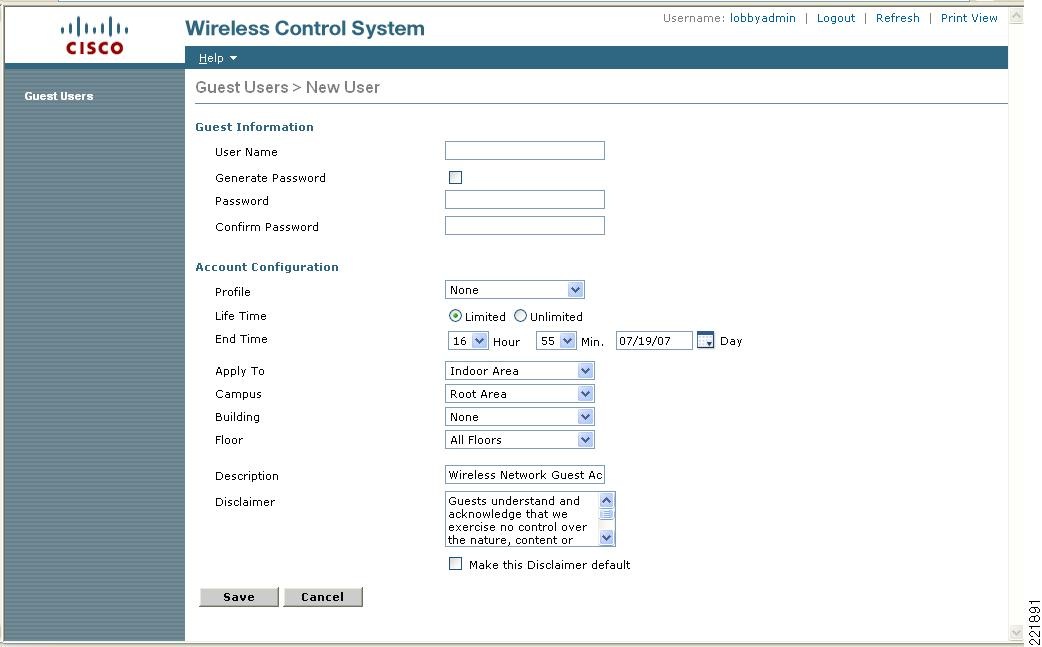Screen dimensions: 1042x647
Task: Open the Print View link
Action: click(969, 18)
